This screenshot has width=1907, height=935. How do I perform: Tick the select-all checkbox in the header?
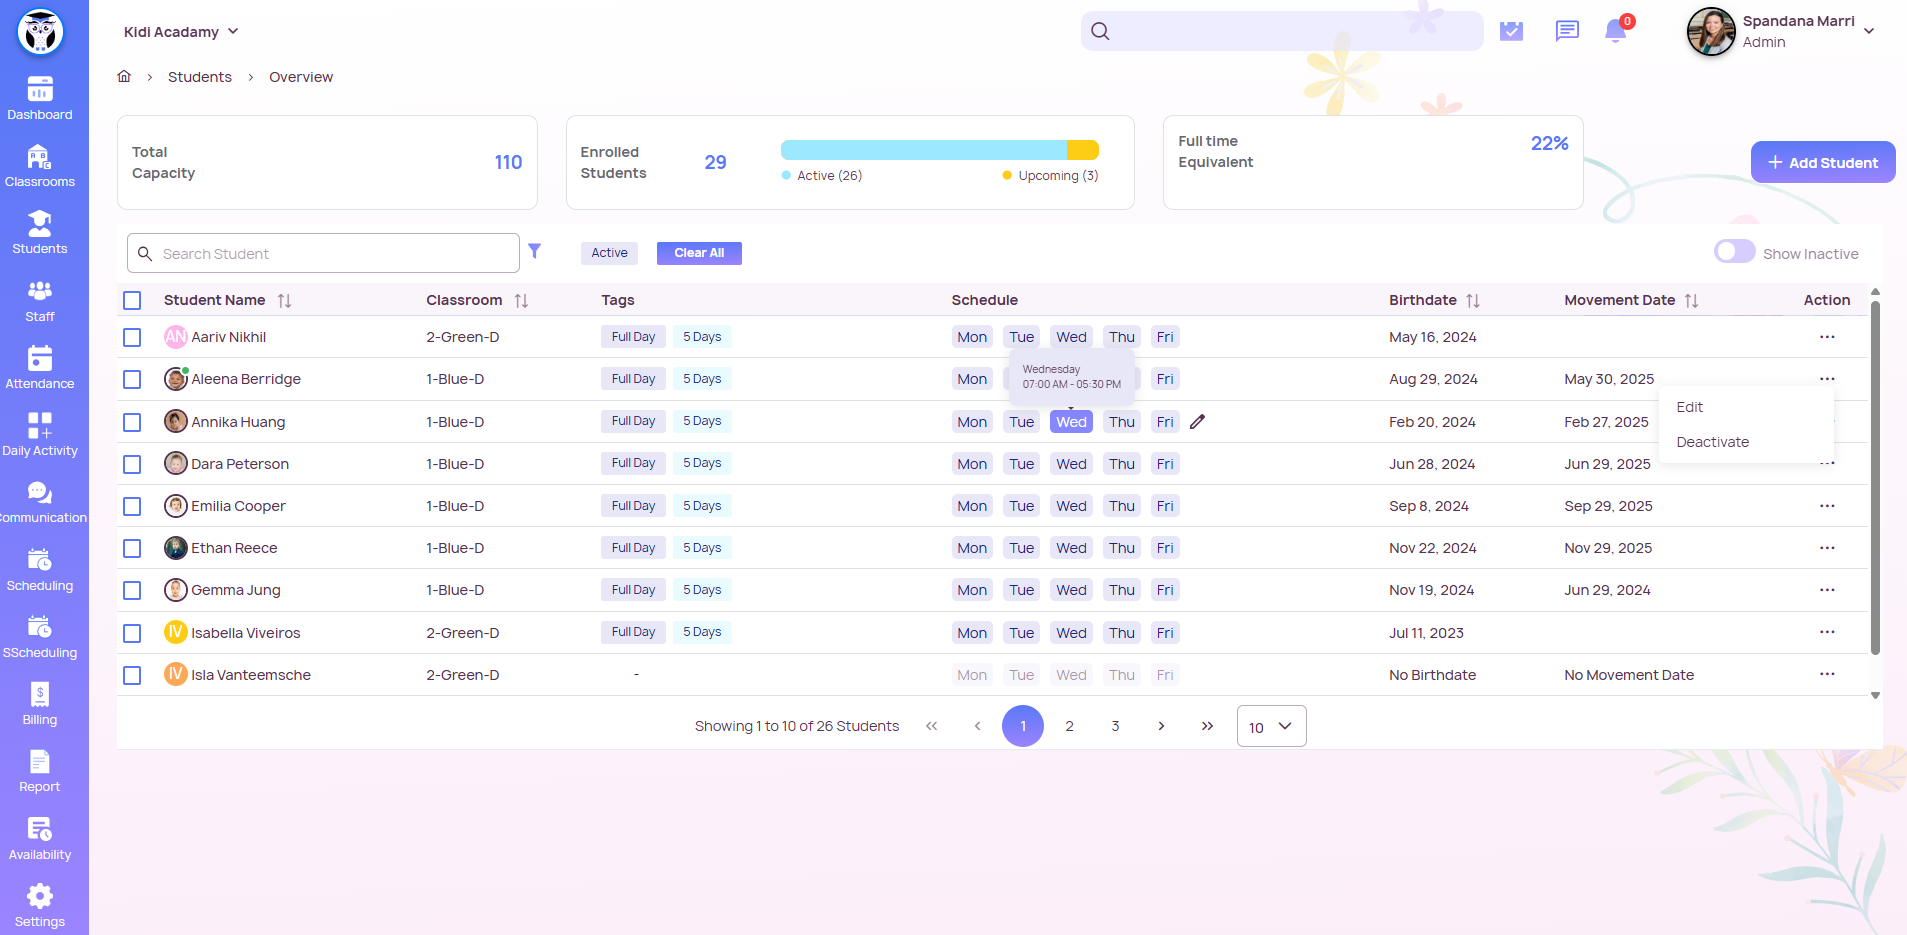132,300
